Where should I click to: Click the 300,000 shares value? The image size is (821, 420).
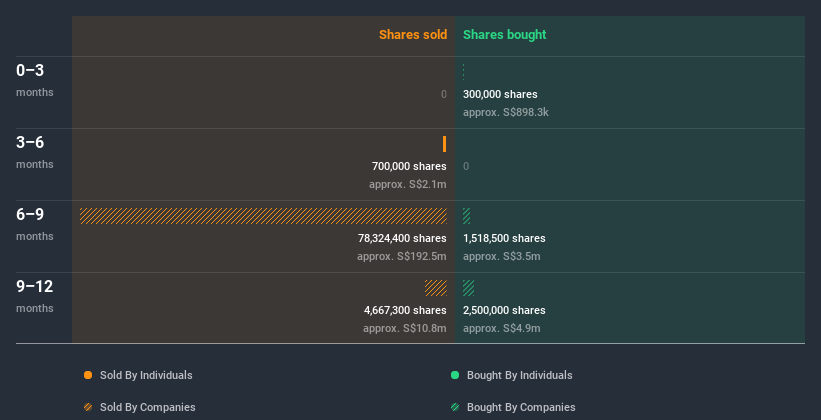[500, 94]
